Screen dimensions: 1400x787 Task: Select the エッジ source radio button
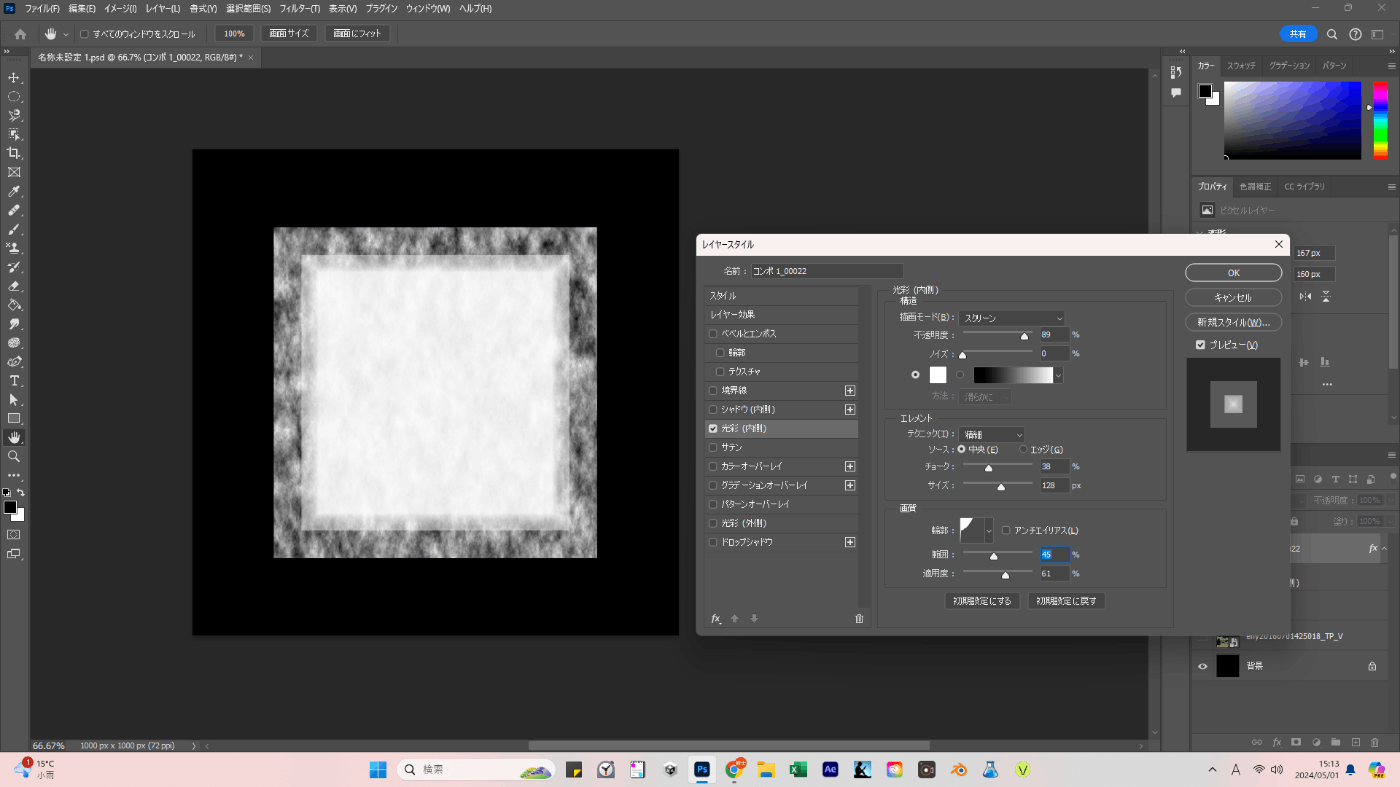point(1022,450)
